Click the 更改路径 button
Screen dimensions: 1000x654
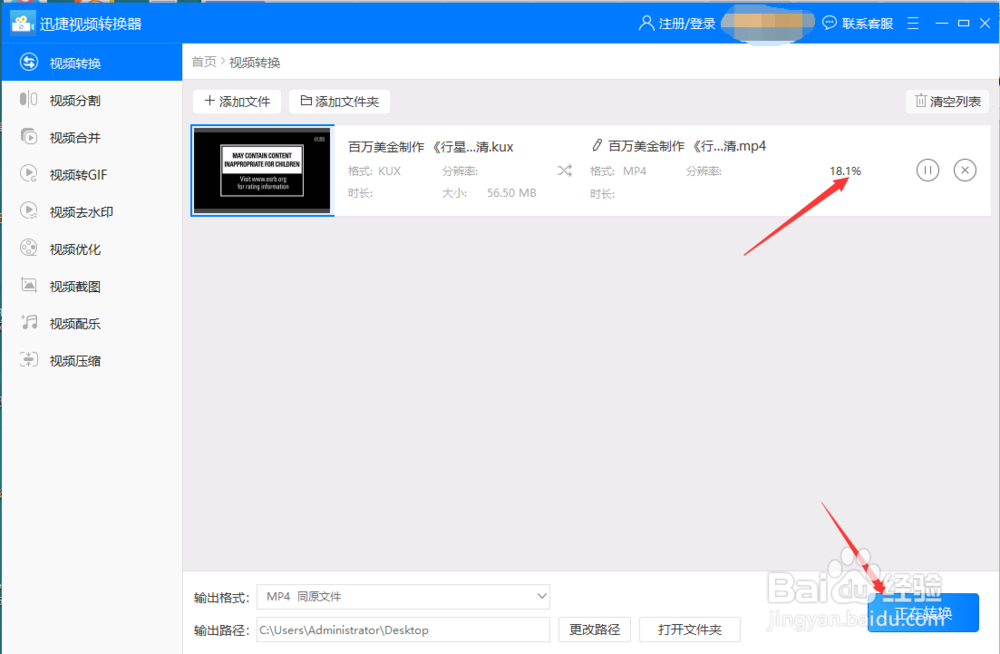(x=594, y=629)
